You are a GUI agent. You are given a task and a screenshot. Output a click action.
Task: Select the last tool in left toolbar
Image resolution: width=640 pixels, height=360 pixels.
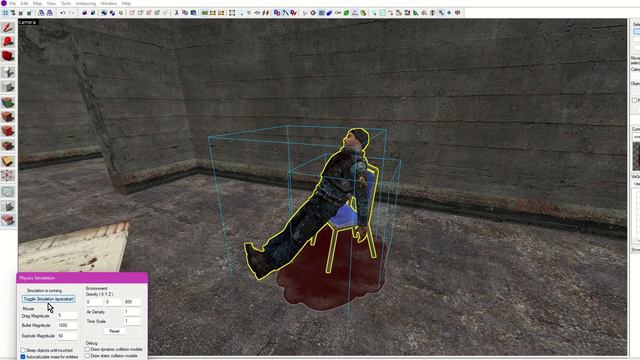(x=8, y=220)
